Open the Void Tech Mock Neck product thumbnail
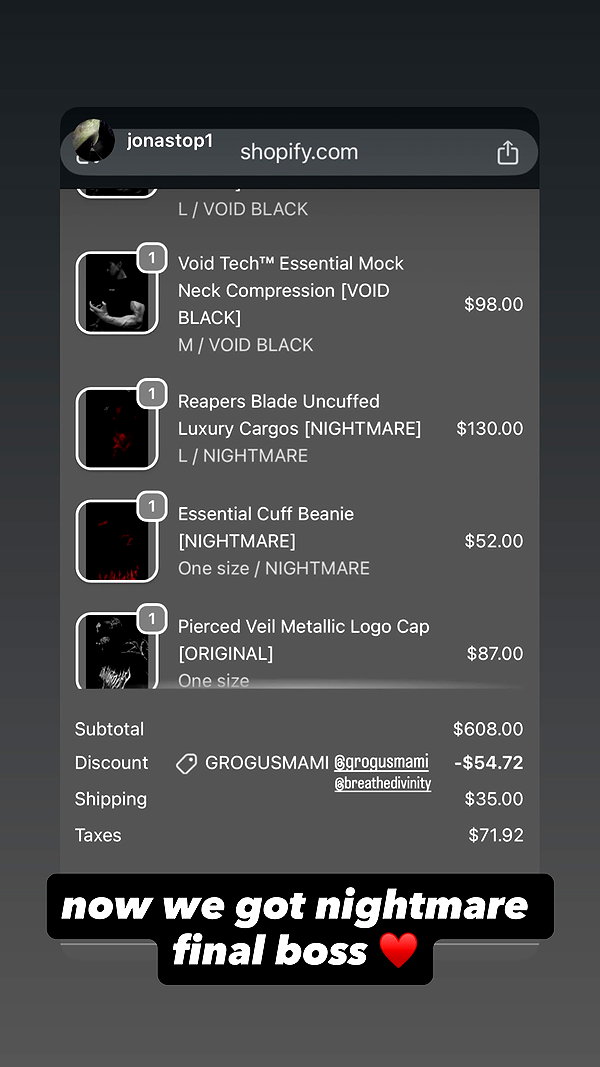Image resolution: width=600 pixels, height=1067 pixels. [x=117, y=293]
